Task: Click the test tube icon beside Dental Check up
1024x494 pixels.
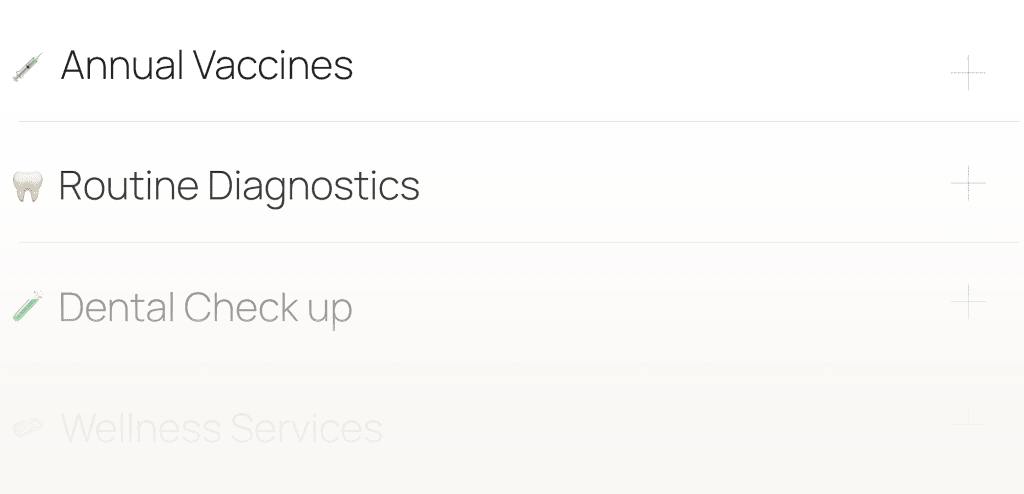Action: click(x=28, y=306)
